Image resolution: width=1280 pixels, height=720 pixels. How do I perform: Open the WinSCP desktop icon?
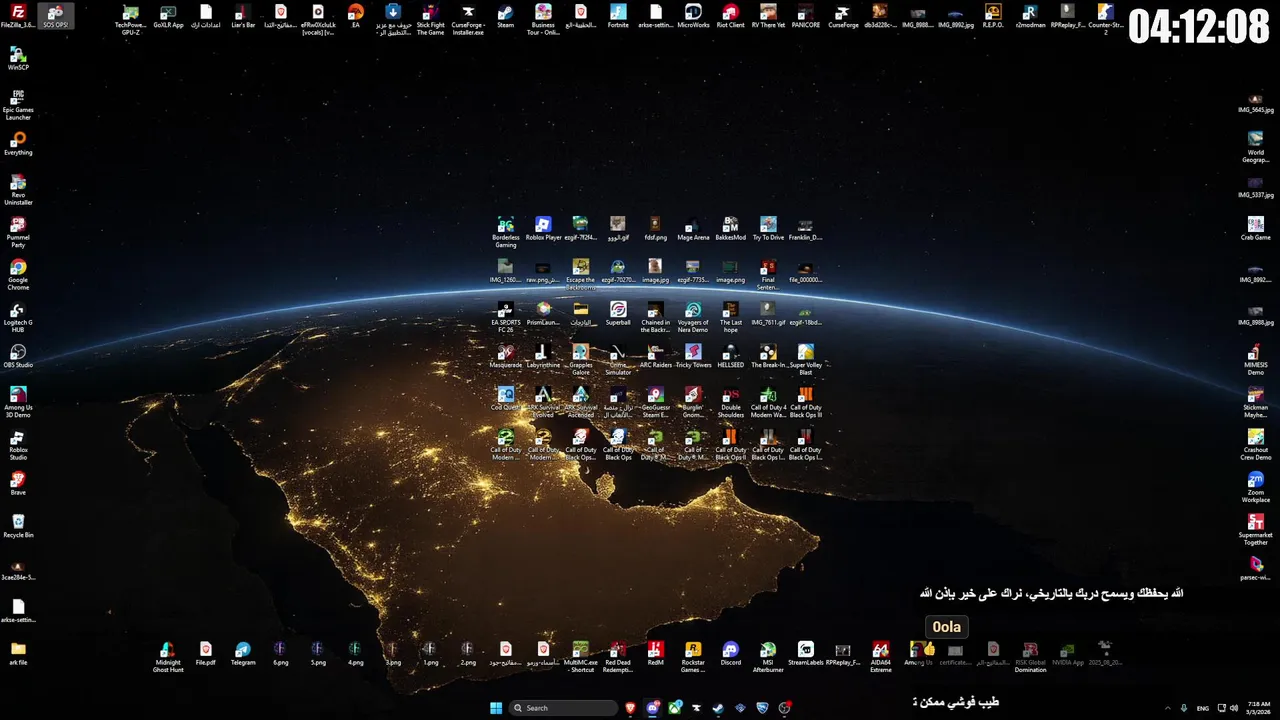[18, 58]
